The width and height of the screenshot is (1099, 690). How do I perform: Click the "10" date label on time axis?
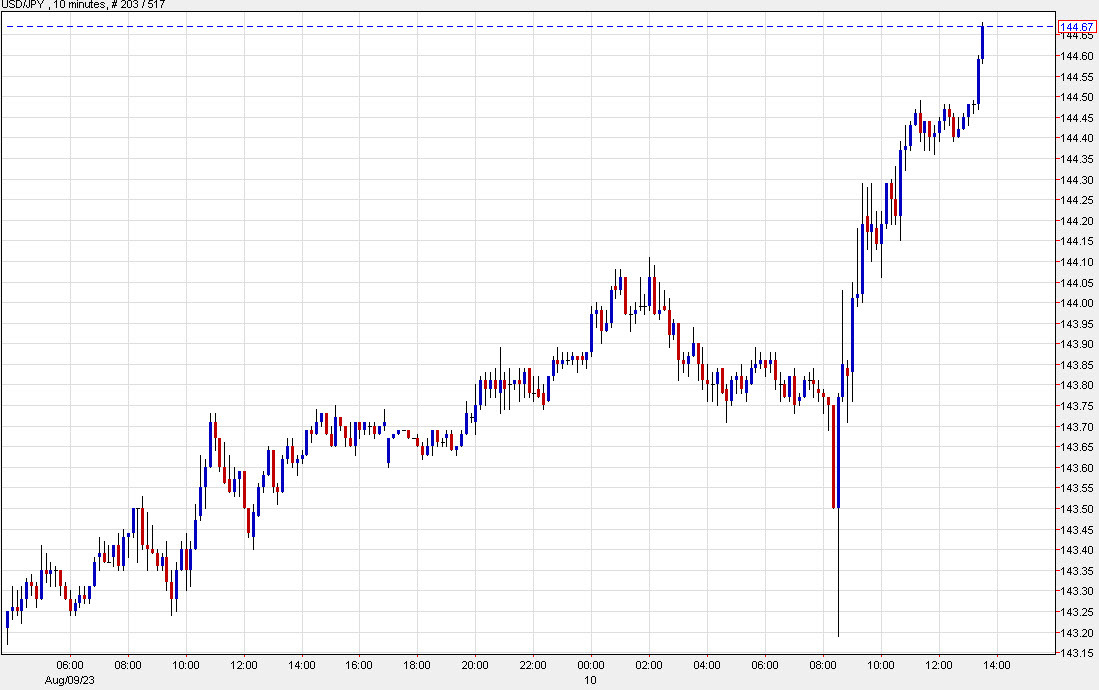[x=590, y=680]
